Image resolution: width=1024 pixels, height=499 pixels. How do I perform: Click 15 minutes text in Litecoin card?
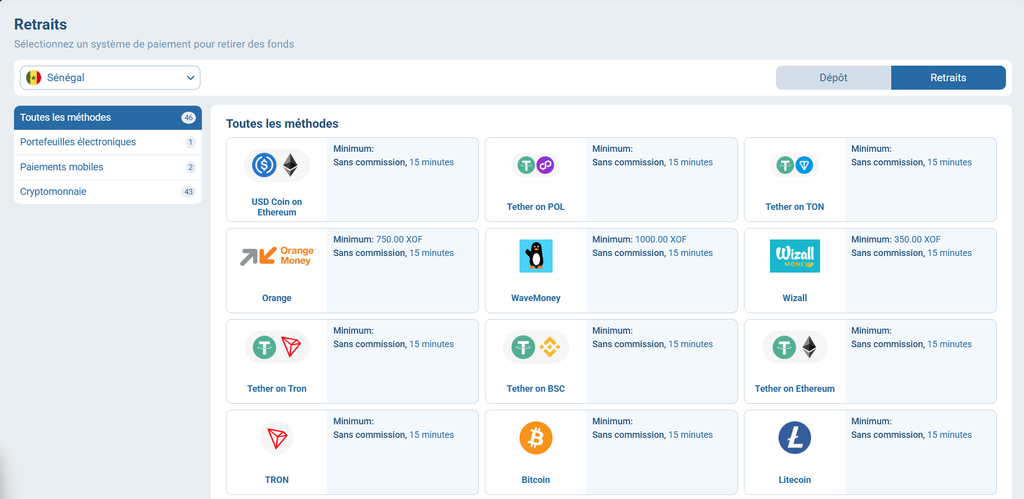[x=950, y=435]
